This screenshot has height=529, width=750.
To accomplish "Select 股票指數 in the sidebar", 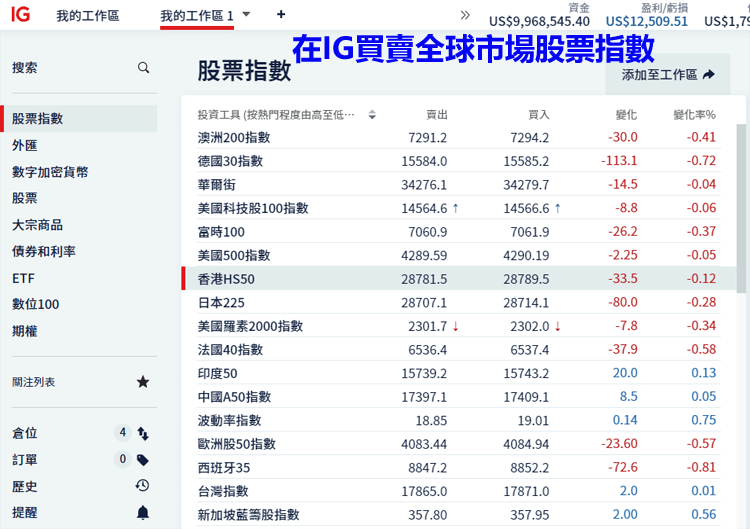I will click(79, 119).
